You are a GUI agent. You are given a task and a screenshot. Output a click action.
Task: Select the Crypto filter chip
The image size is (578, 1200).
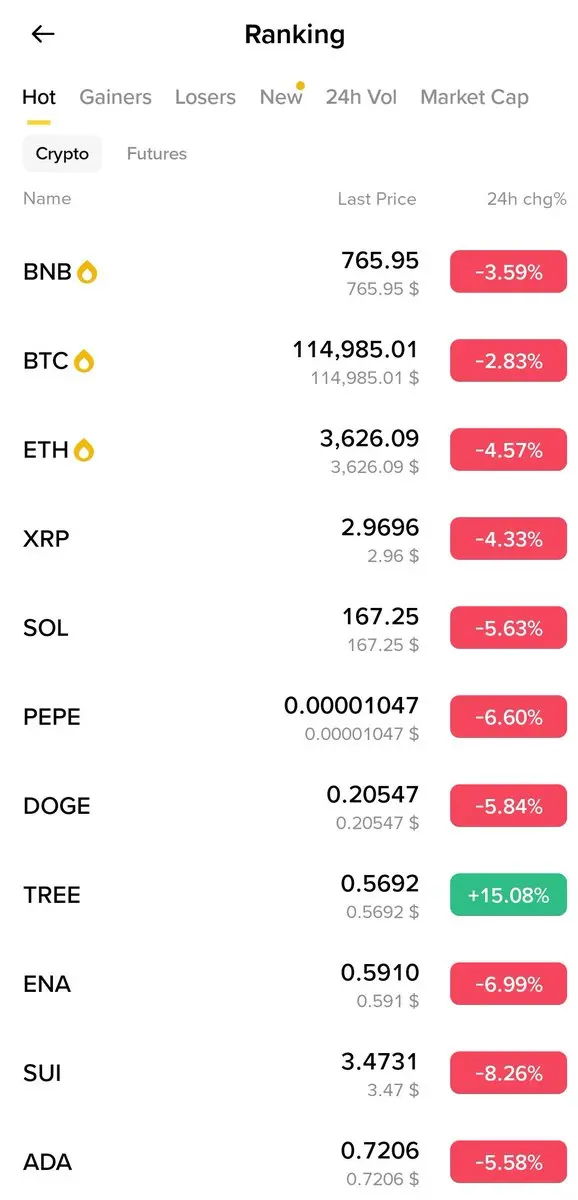pos(62,154)
